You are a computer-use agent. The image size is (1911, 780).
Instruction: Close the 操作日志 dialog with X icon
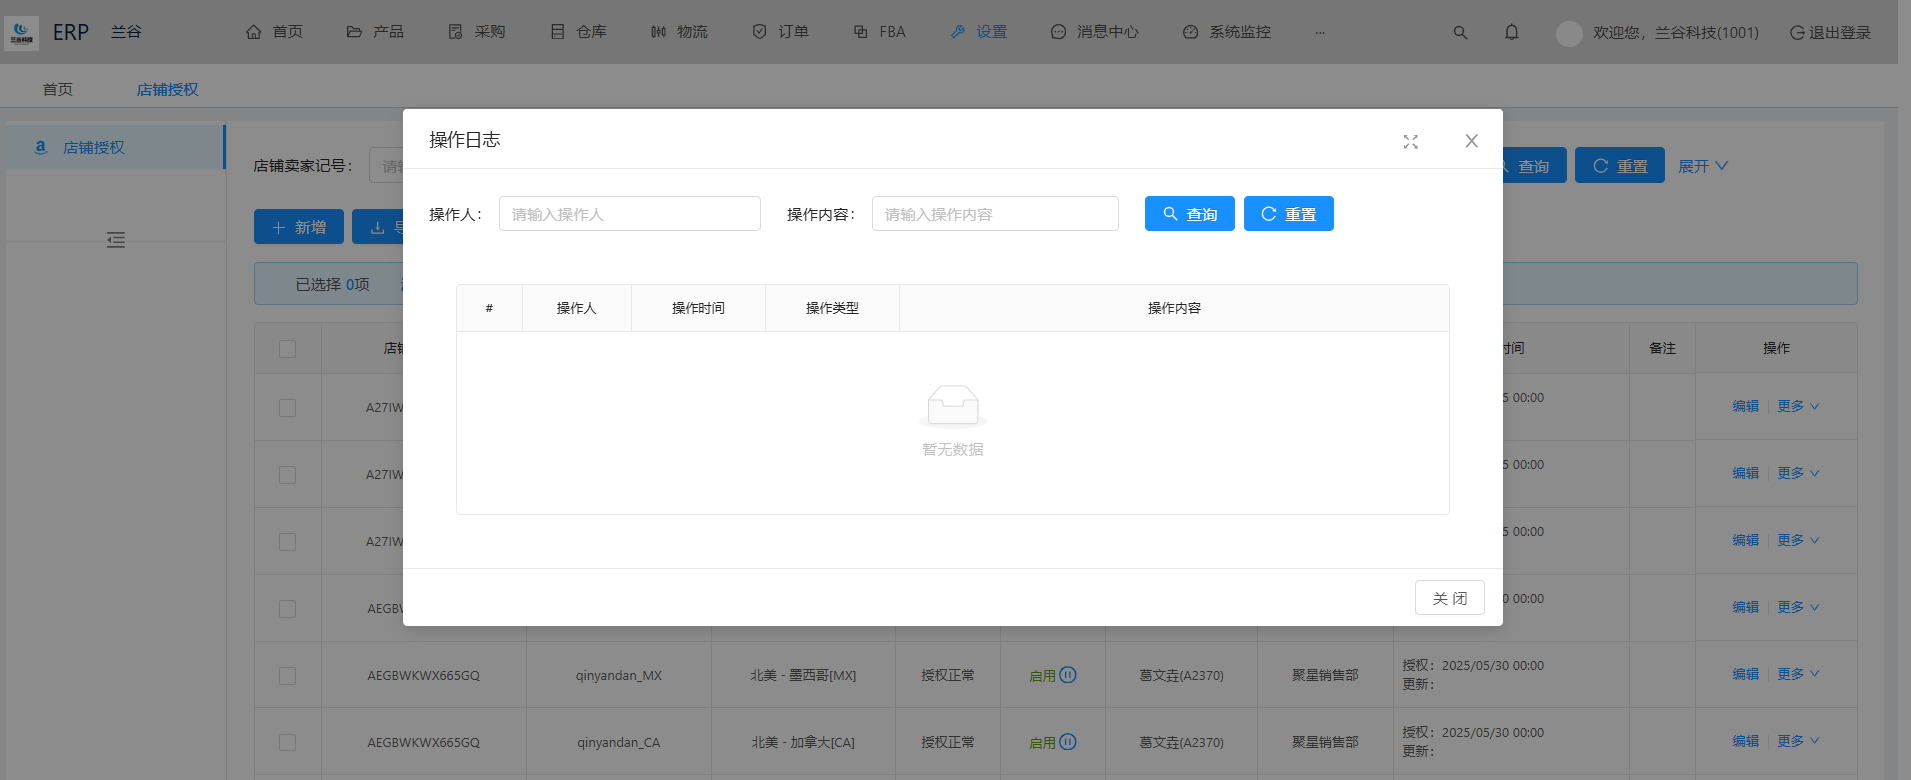click(x=1471, y=141)
